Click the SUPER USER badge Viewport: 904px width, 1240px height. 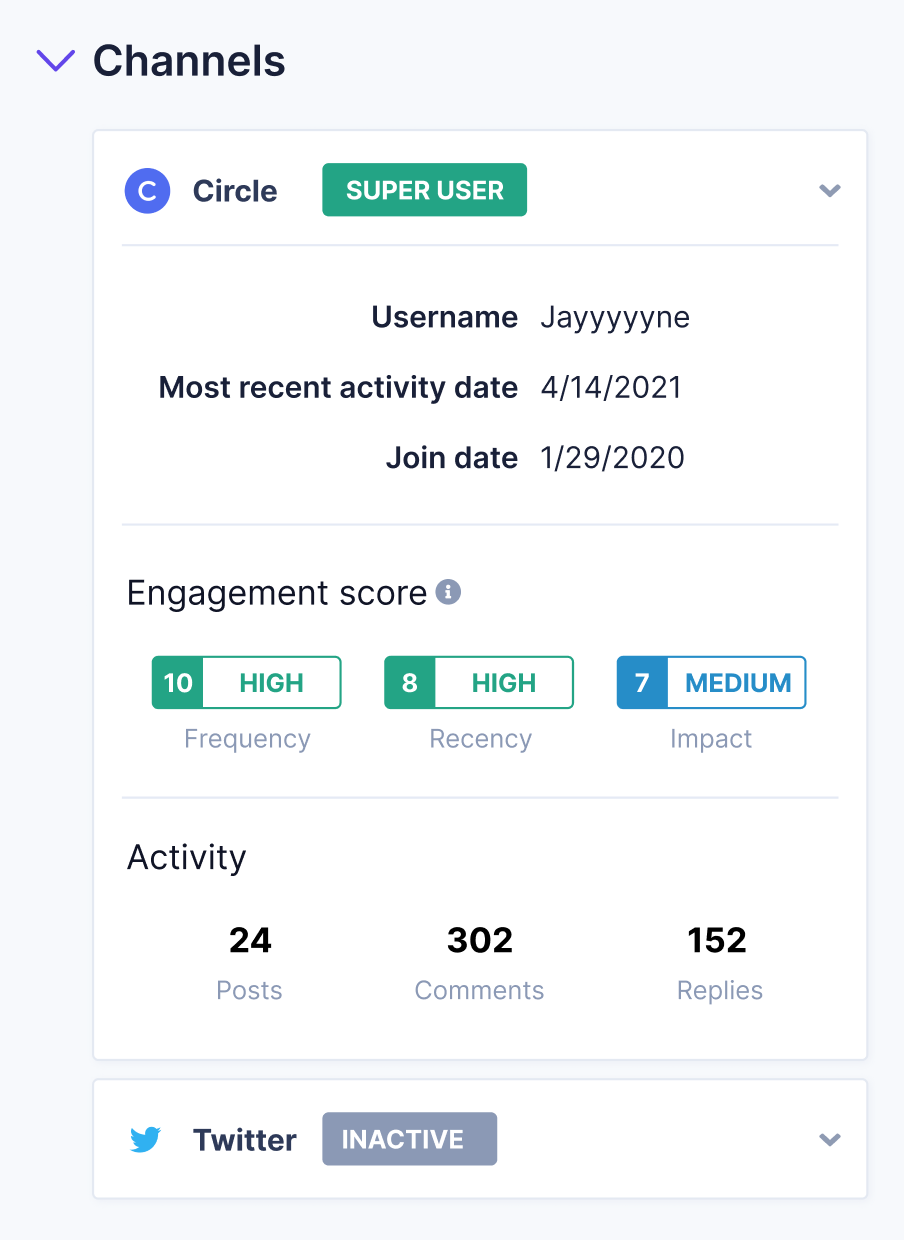(x=424, y=190)
